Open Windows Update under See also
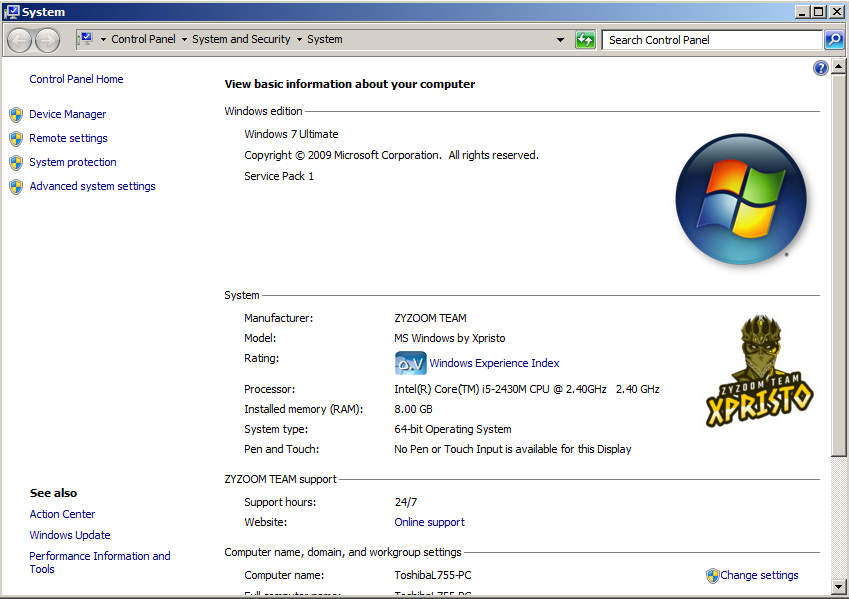This screenshot has width=849, height=599. pyautogui.click(x=70, y=535)
